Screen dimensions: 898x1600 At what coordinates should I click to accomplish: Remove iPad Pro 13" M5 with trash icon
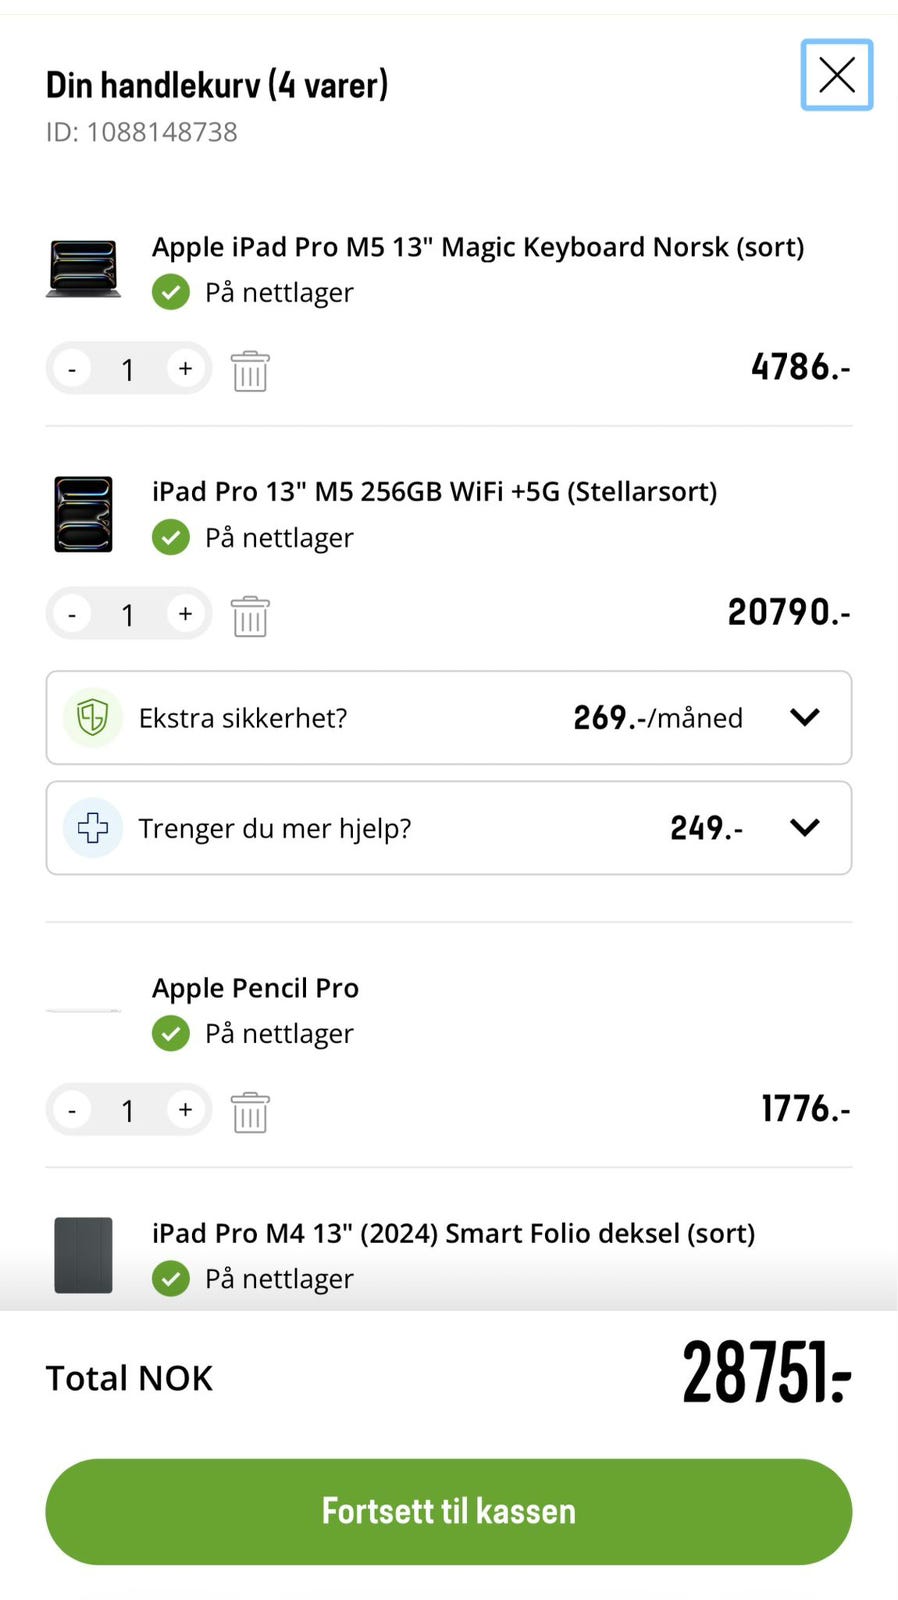pyautogui.click(x=250, y=616)
